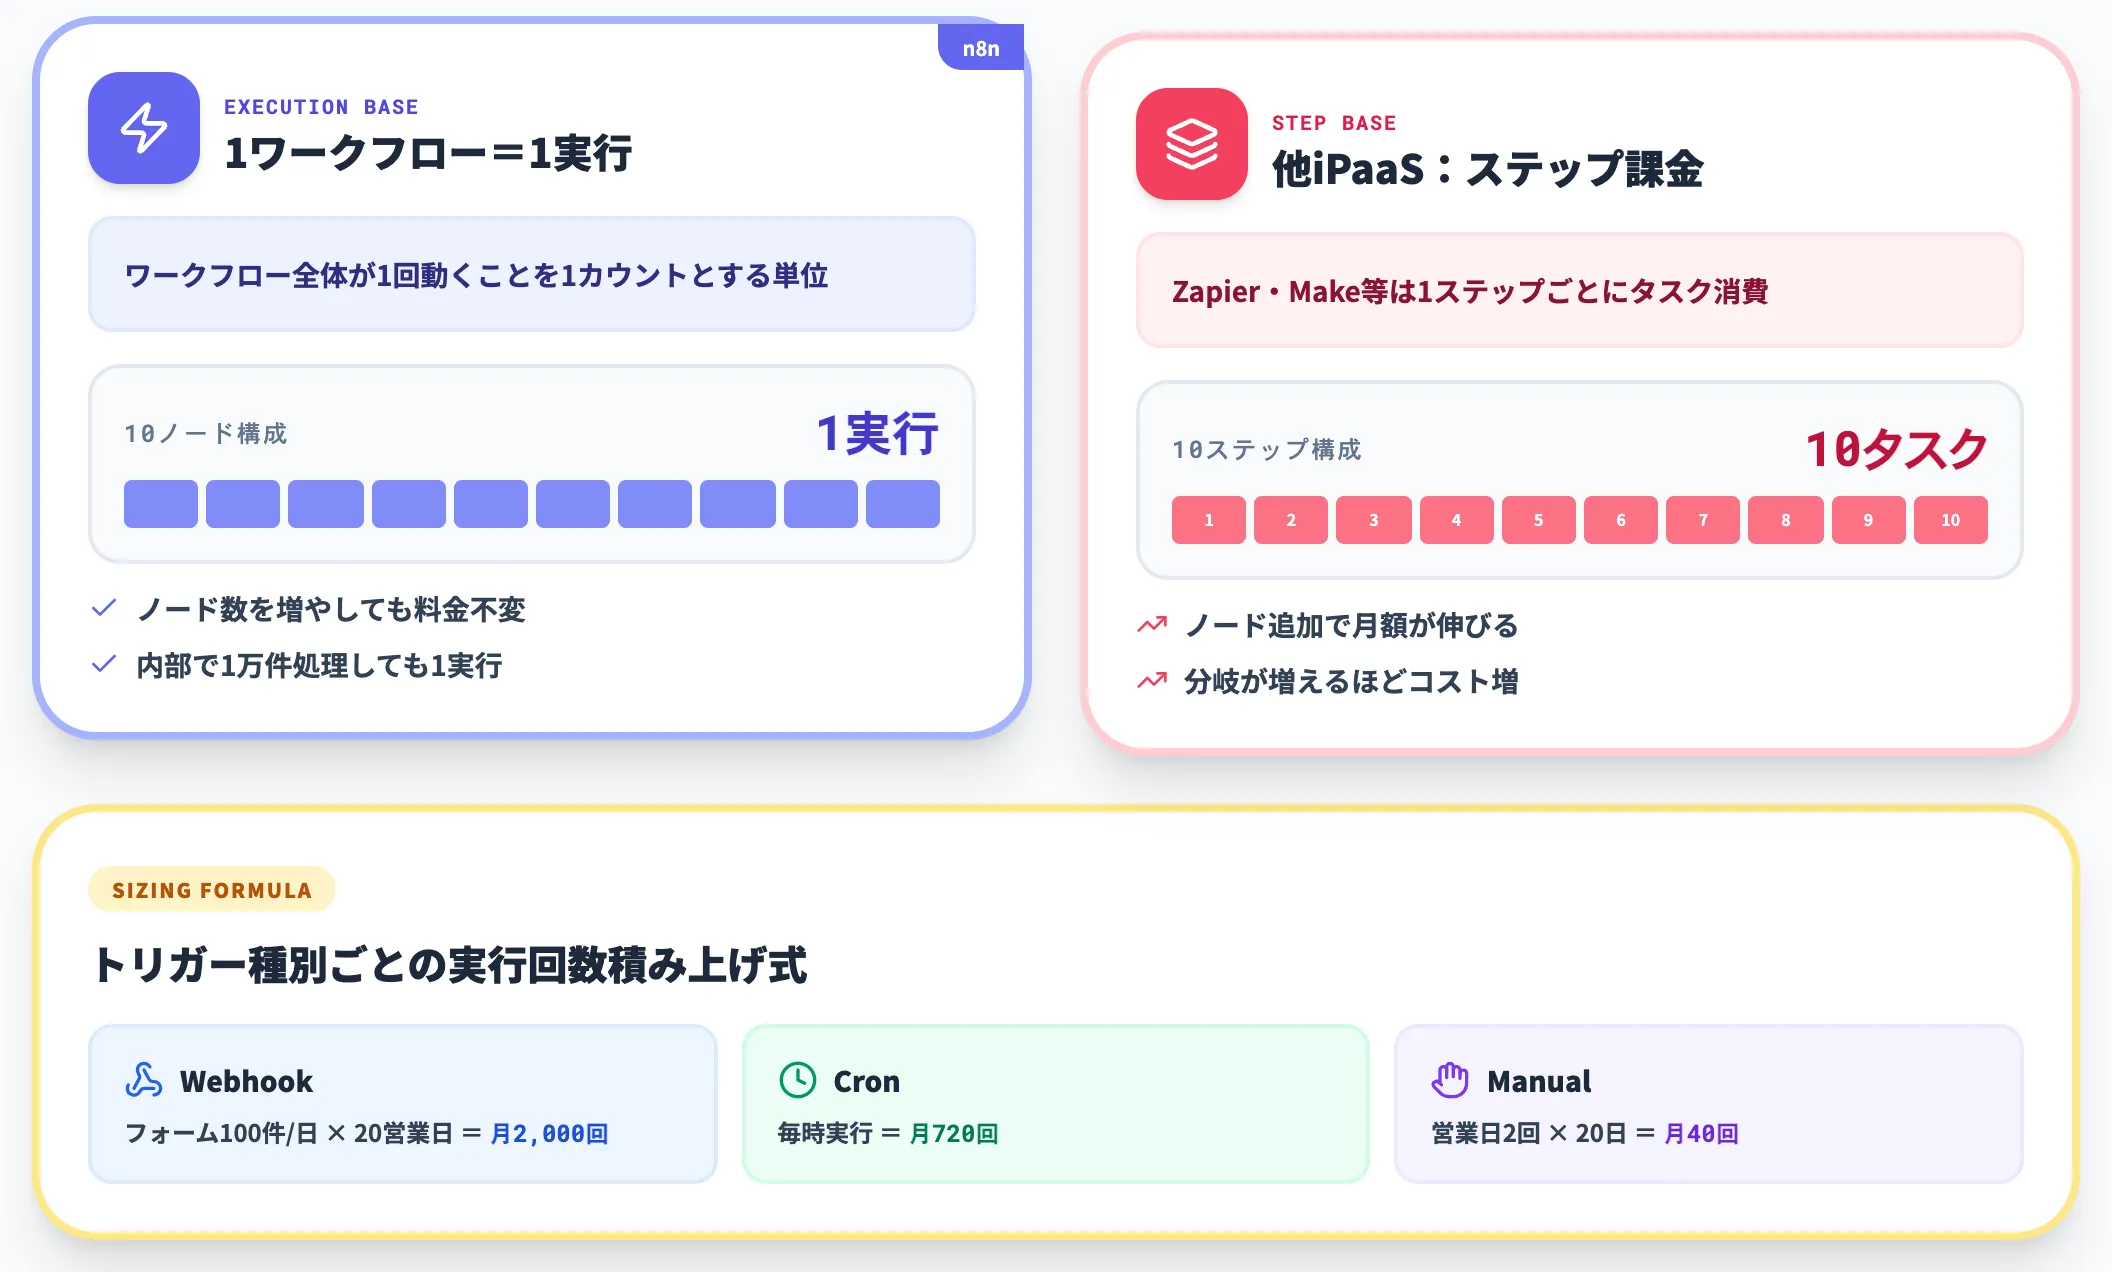Click the red step block numbered 10
Image resolution: width=2112 pixels, height=1272 pixels.
click(x=1951, y=520)
